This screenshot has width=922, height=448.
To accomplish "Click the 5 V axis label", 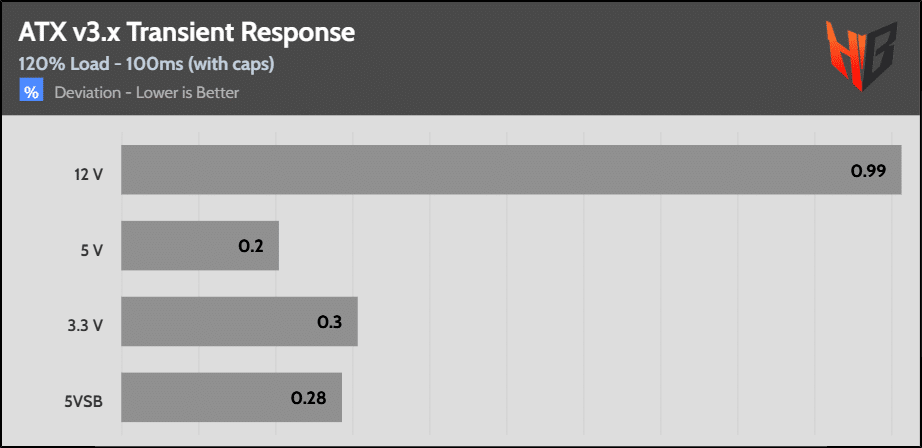I will (93, 250).
